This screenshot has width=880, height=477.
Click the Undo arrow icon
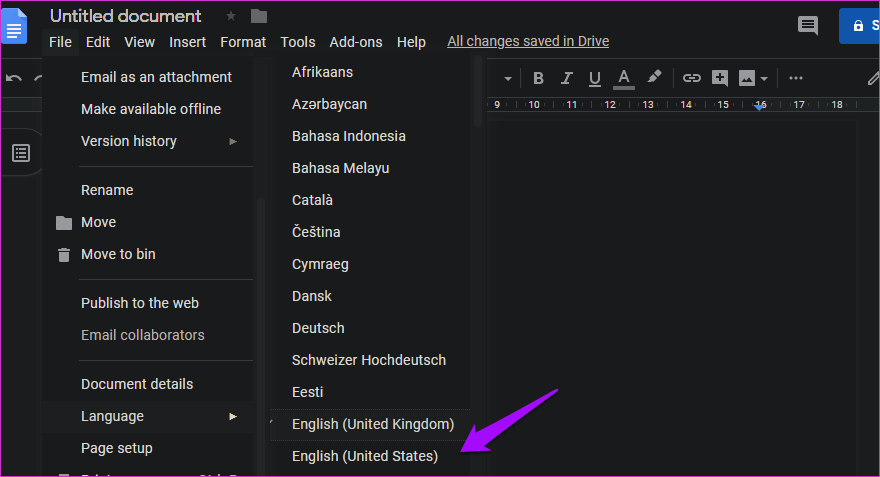[14, 79]
